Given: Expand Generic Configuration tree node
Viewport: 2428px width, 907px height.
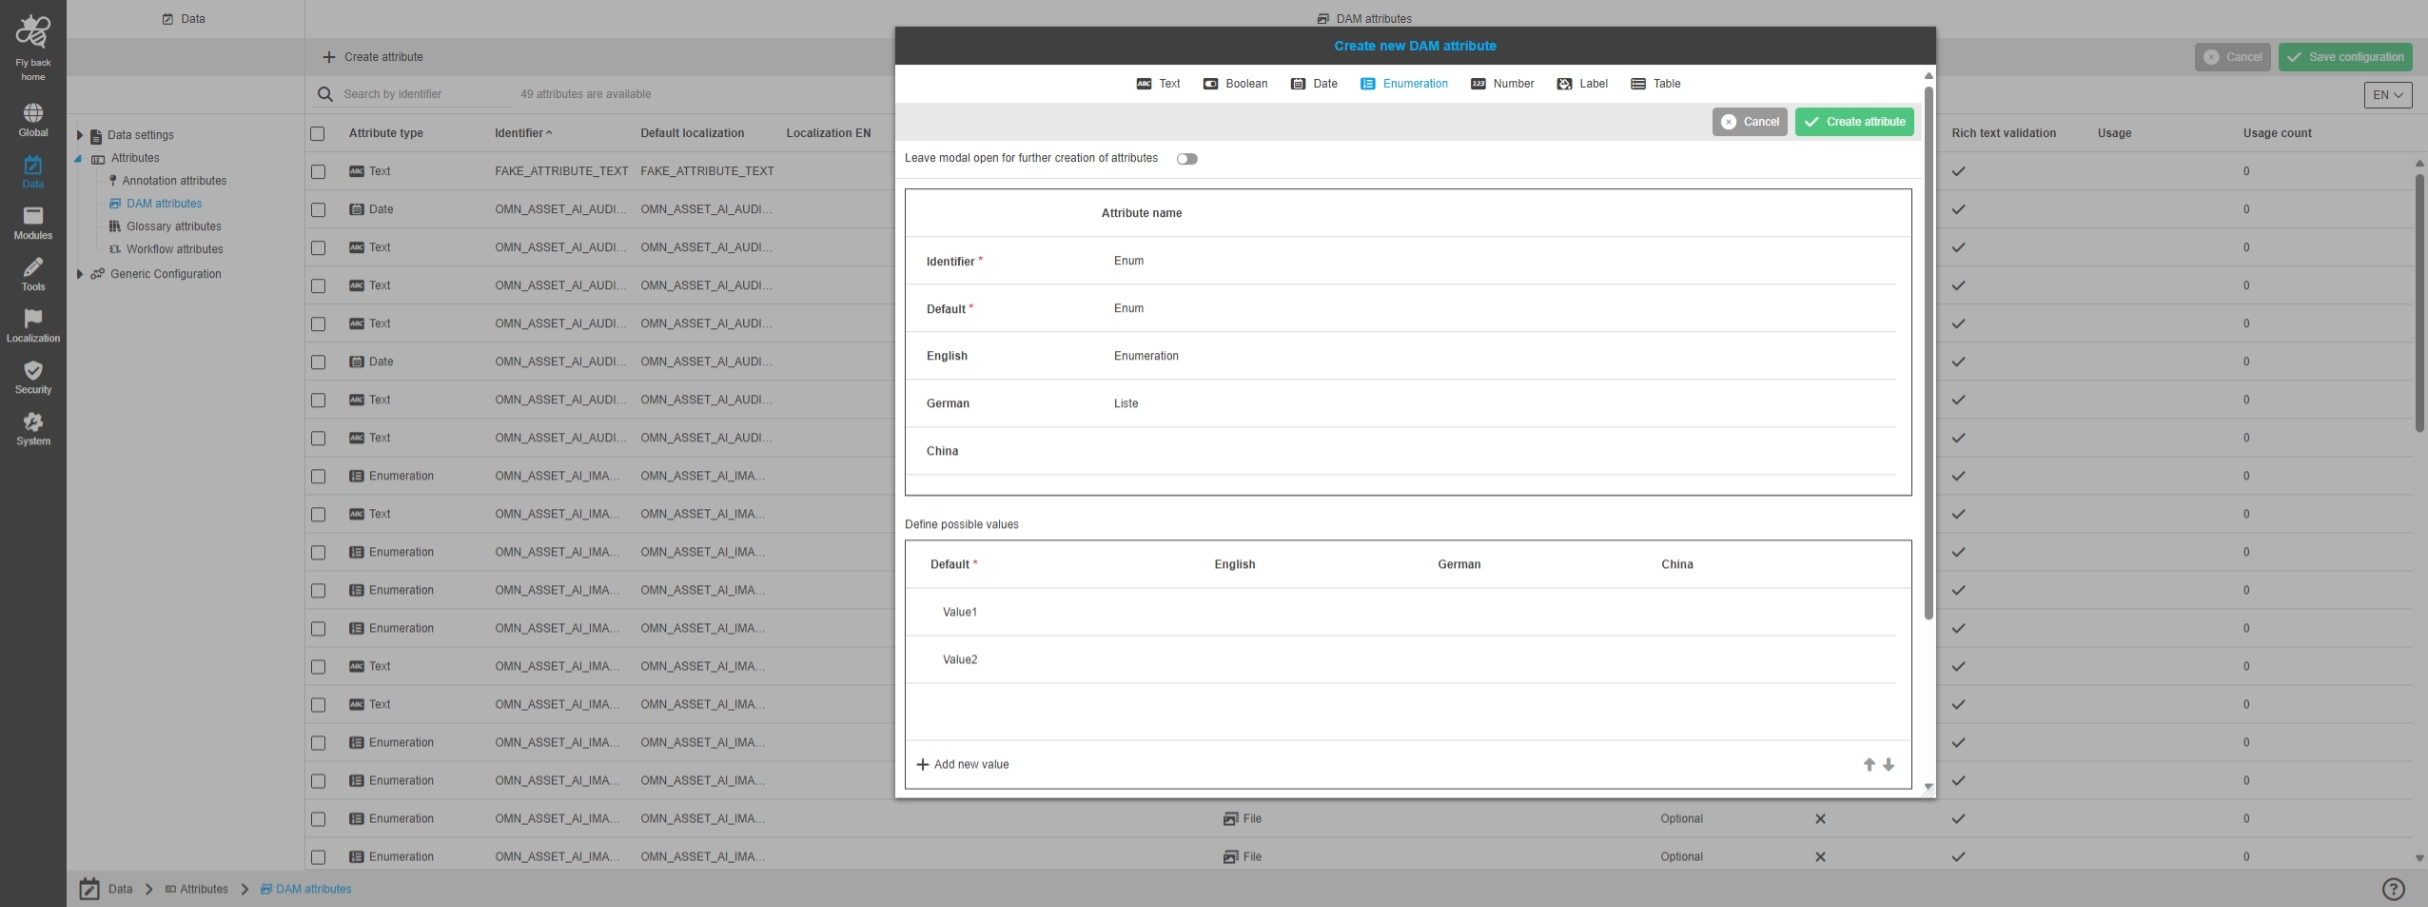Looking at the screenshot, I should (80, 274).
